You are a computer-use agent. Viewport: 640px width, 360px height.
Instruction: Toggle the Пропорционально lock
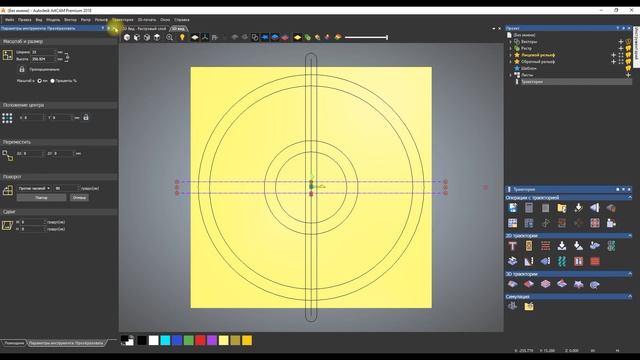coord(22,69)
